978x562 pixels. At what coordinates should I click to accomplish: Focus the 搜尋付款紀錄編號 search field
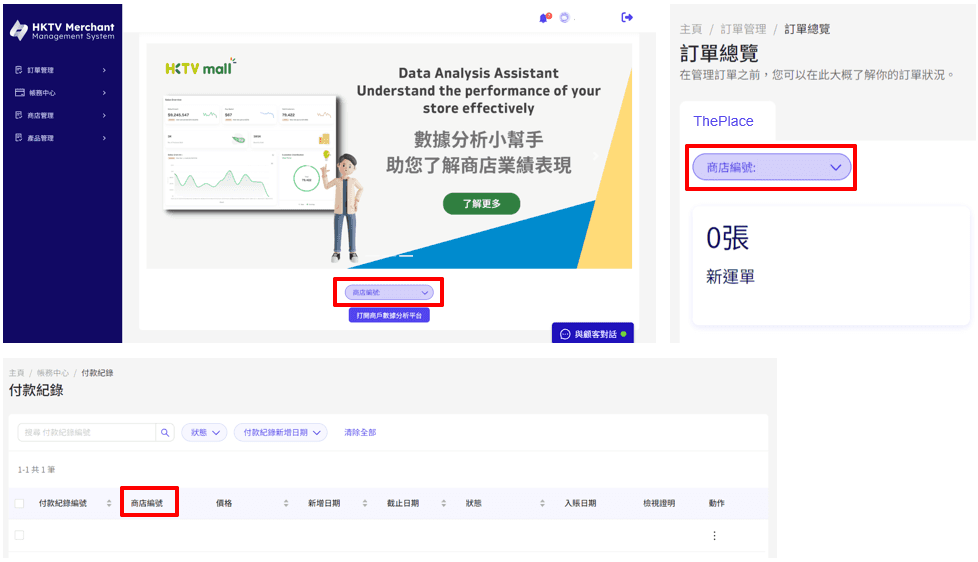coord(87,432)
